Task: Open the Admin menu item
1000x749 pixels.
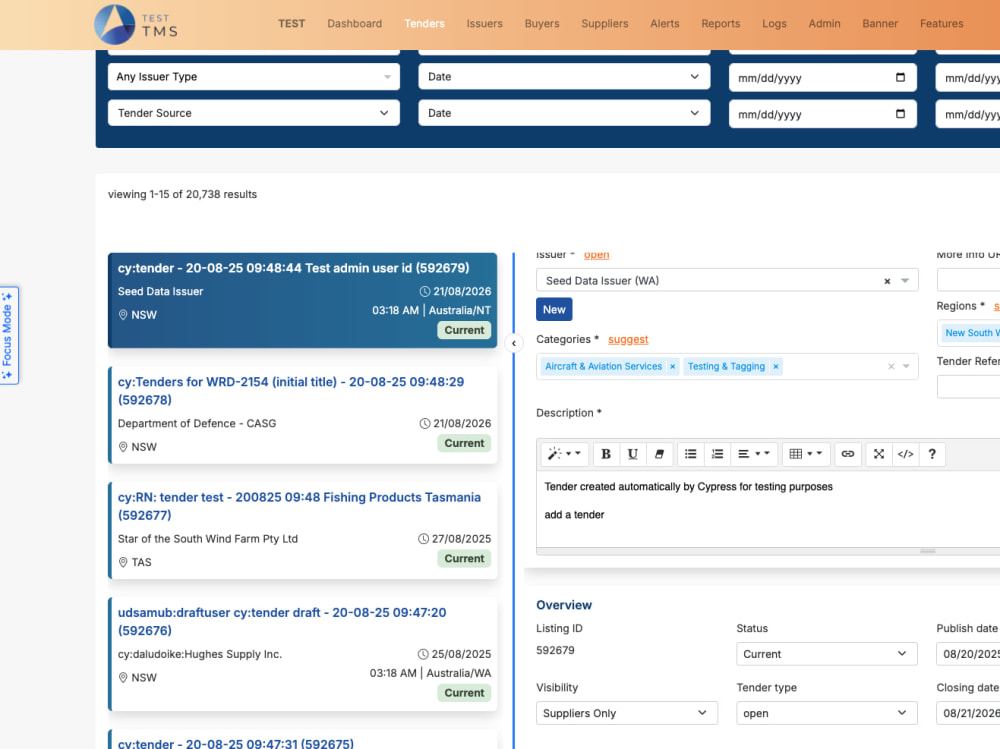Action: pos(824,24)
